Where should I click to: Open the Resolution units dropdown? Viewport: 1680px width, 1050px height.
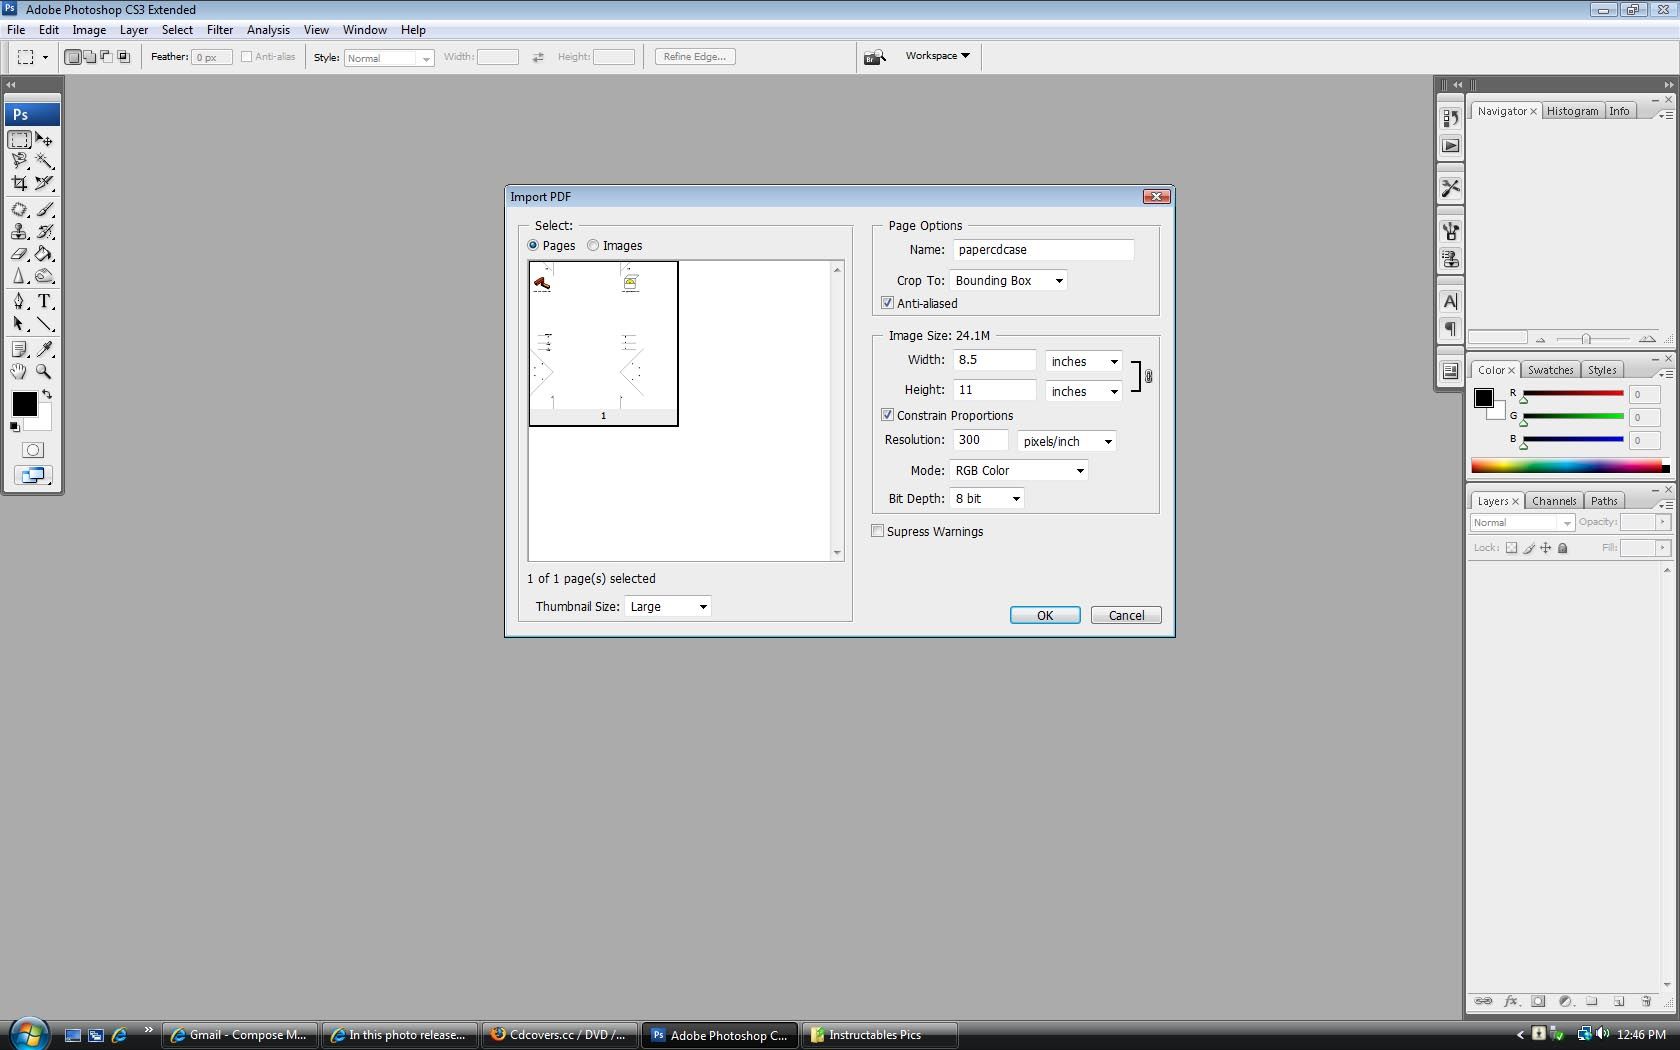[1067, 441]
